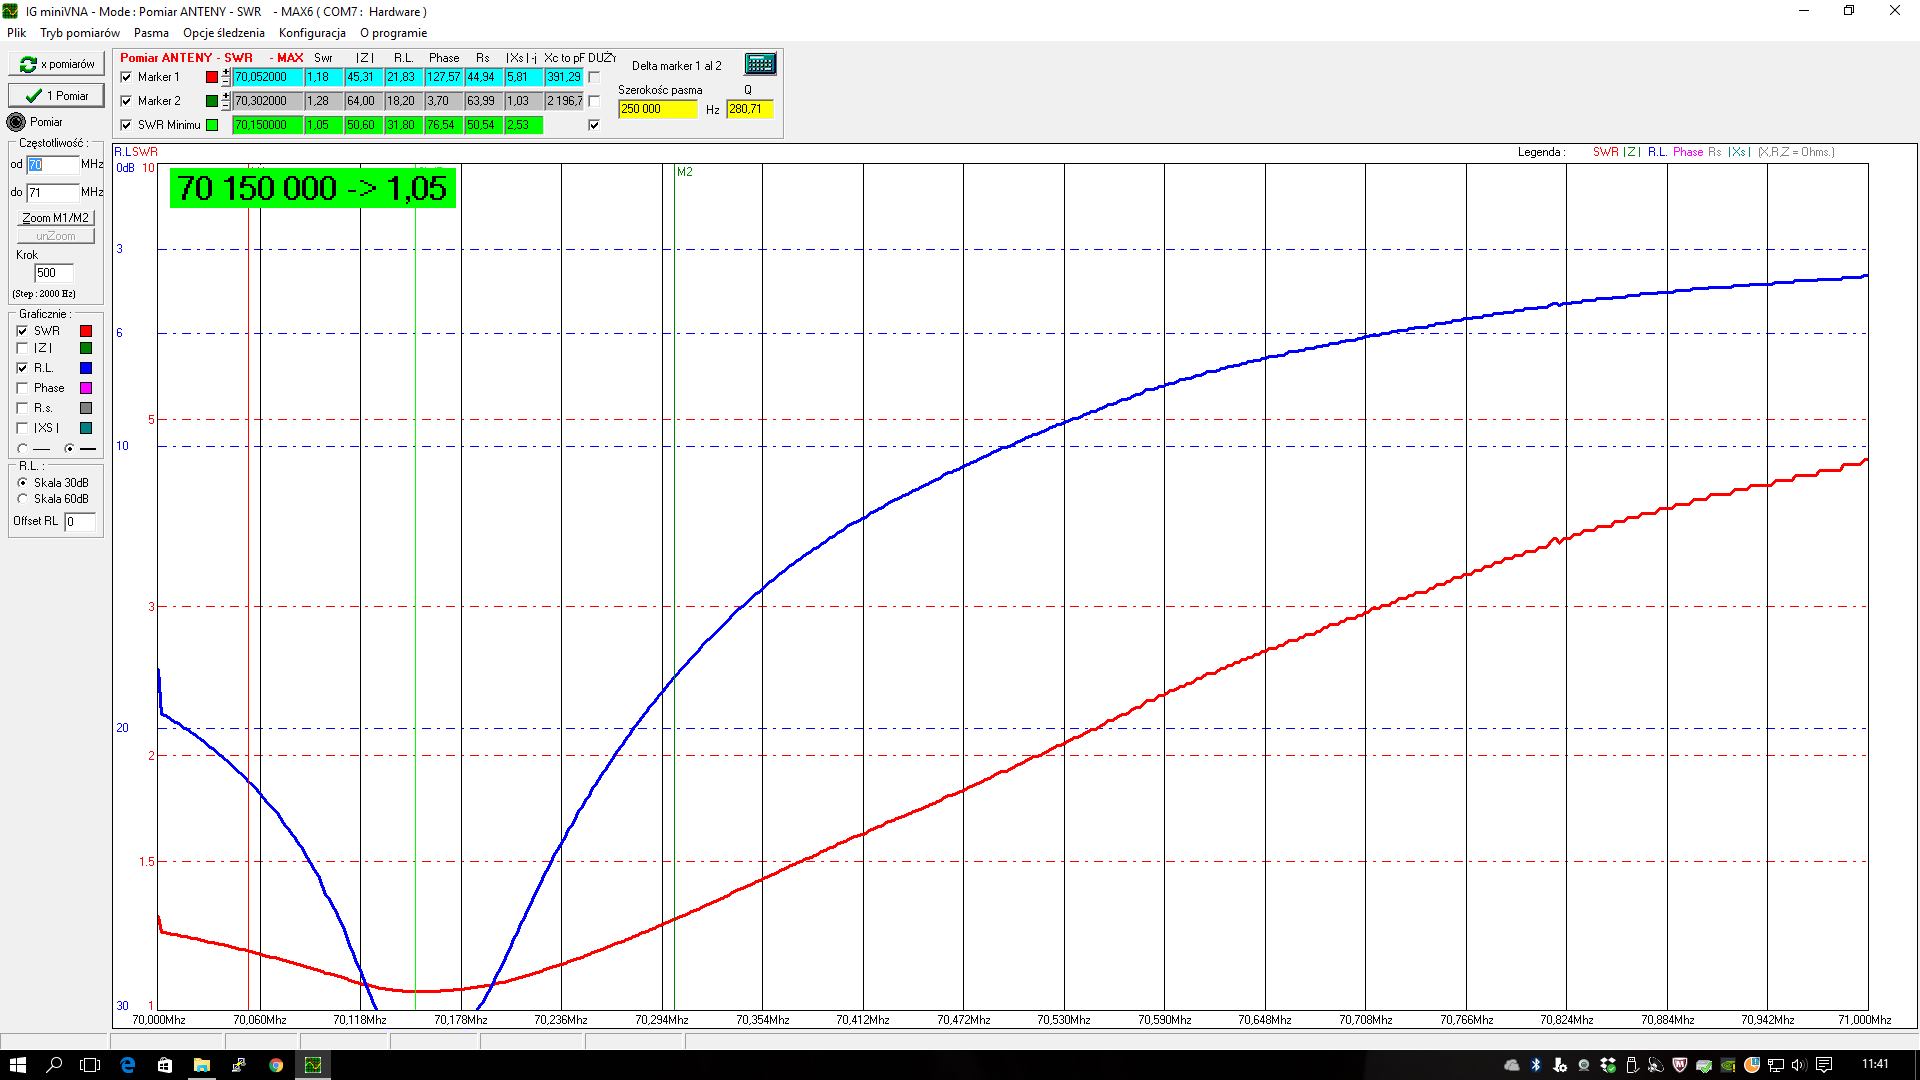Screen dimensions: 1920x1080
Task: Open the Action Center notifications icon
Action: (x=1824, y=1065)
